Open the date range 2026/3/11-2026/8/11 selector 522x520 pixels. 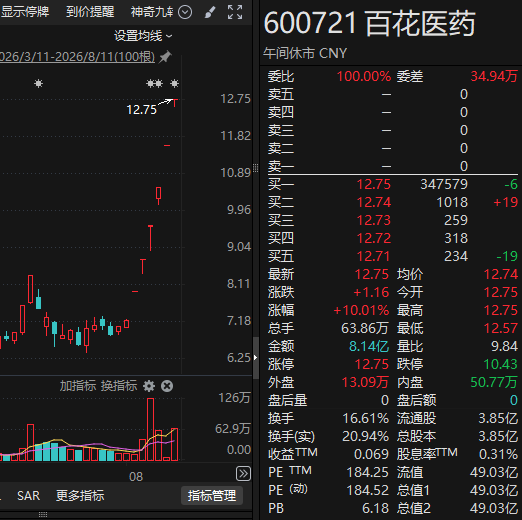point(77,57)
